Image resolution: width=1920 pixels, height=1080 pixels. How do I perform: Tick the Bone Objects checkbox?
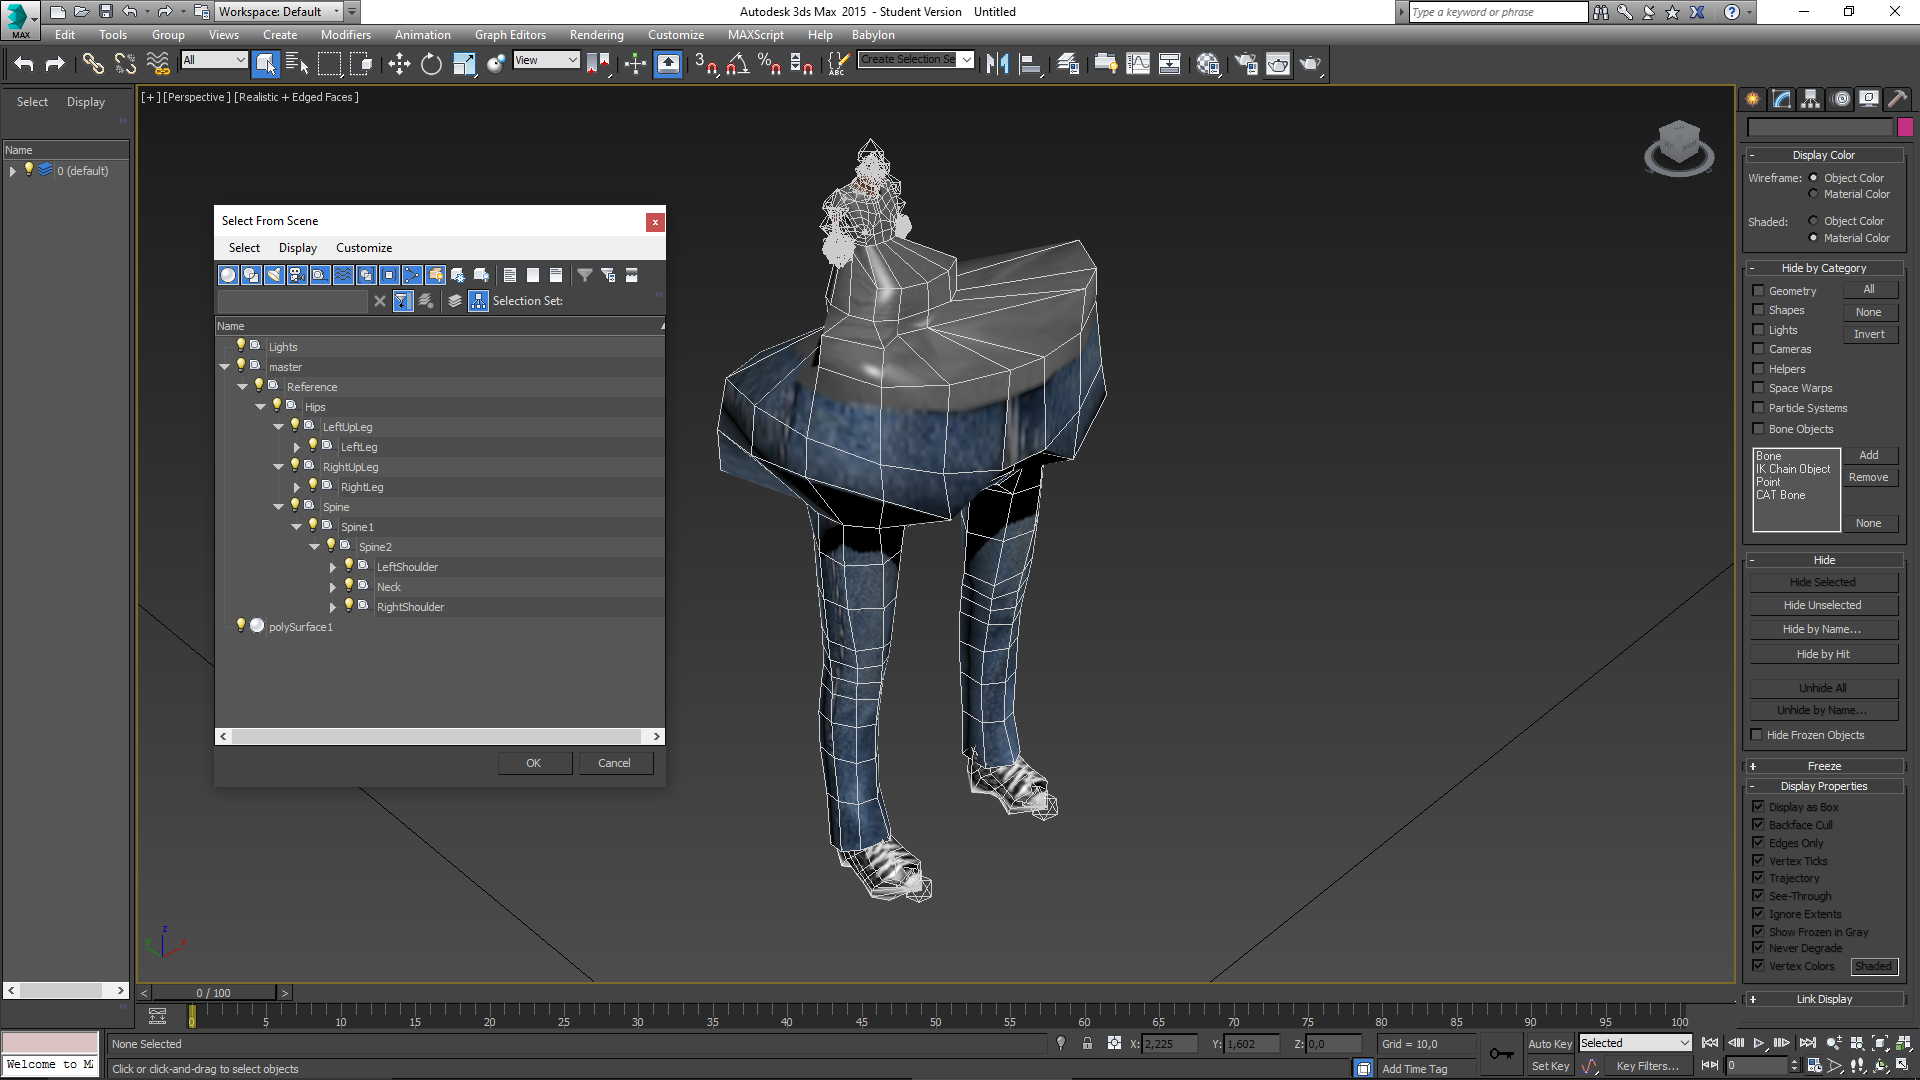(1759, 429)
